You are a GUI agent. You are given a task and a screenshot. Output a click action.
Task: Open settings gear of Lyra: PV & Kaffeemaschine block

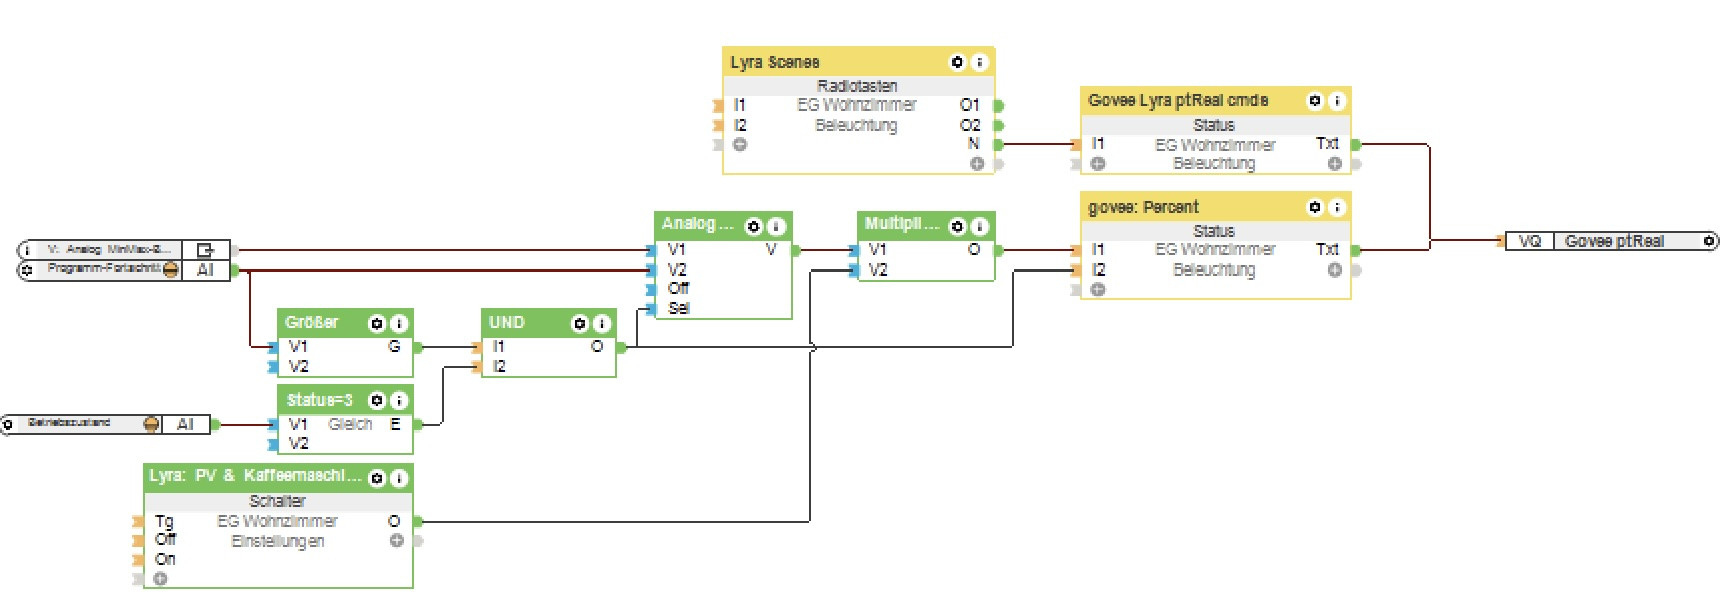pyautogui.click(x=376, y=478)
